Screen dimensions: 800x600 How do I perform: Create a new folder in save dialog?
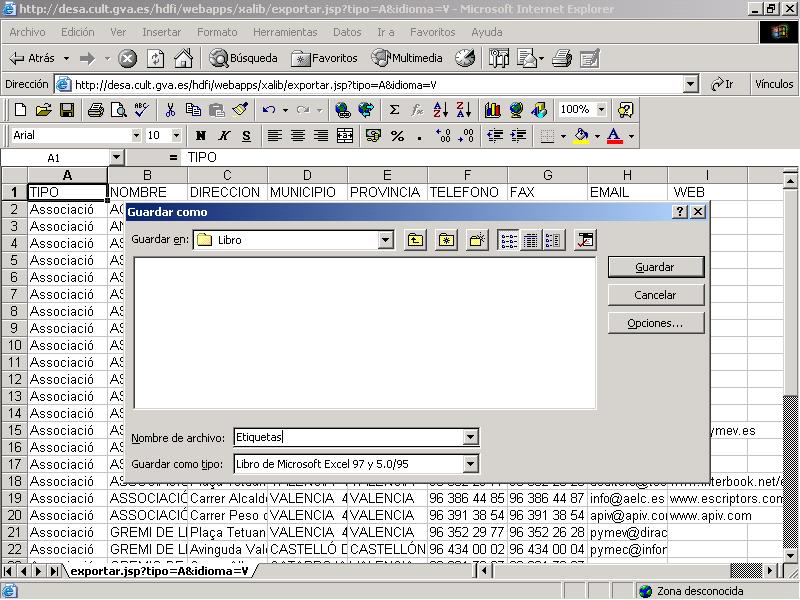pos(477,240)
